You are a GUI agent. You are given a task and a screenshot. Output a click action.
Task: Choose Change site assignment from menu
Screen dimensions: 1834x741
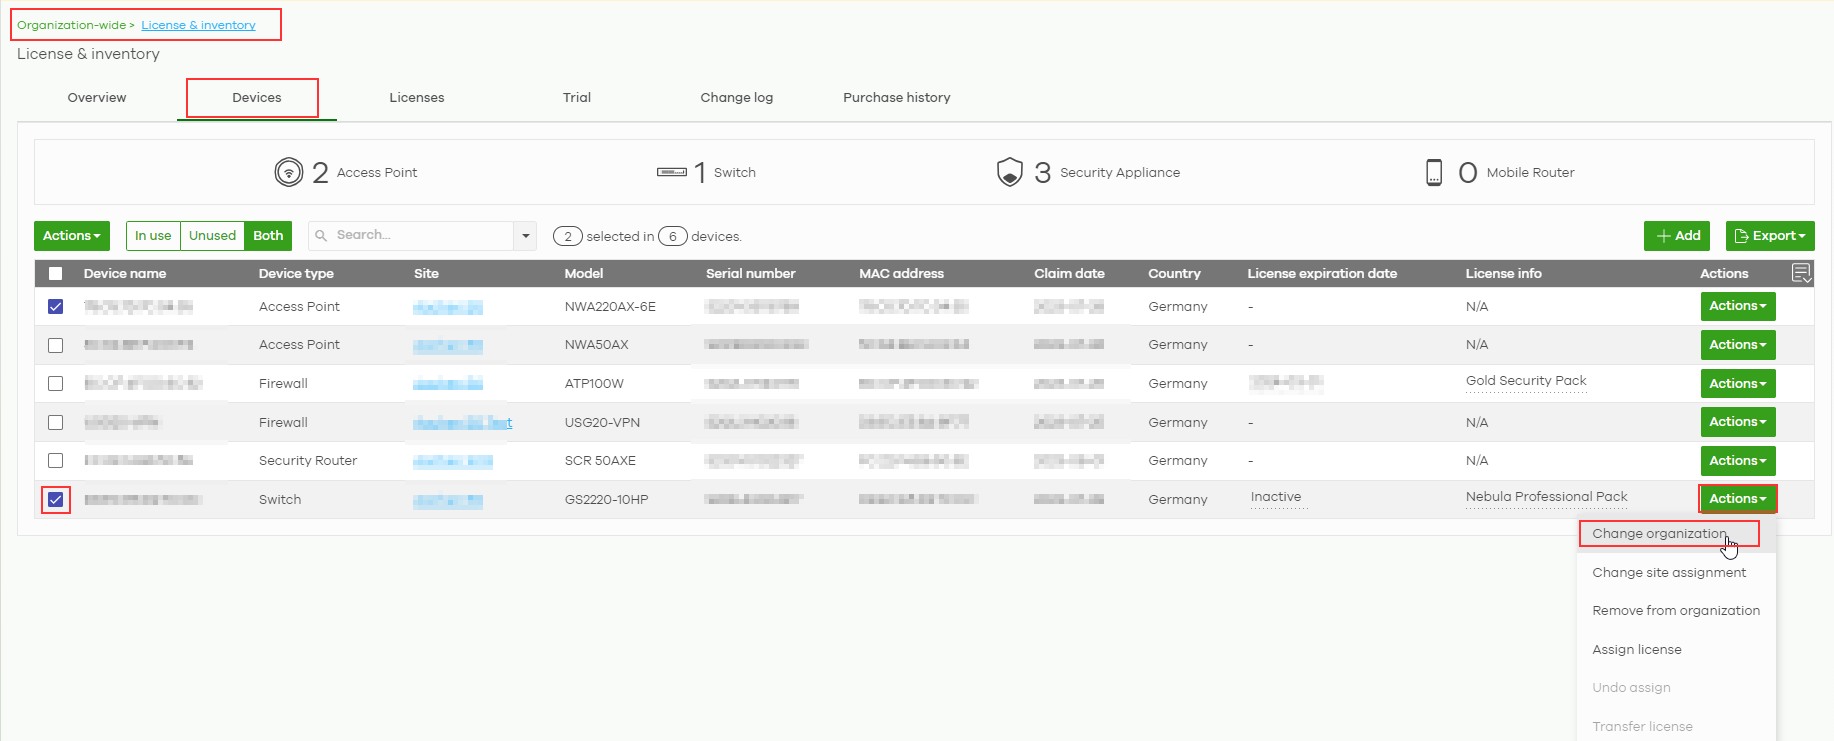1668,573
